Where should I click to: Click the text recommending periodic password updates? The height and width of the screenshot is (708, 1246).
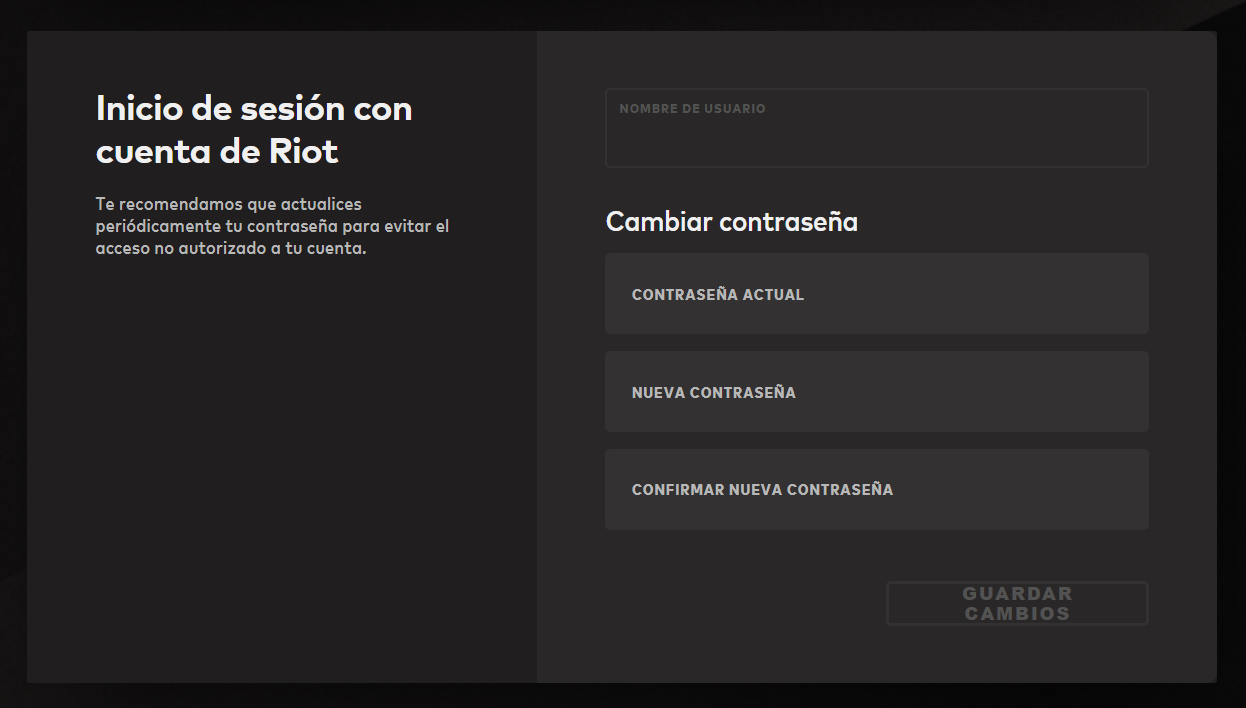(x=272, y=226)
